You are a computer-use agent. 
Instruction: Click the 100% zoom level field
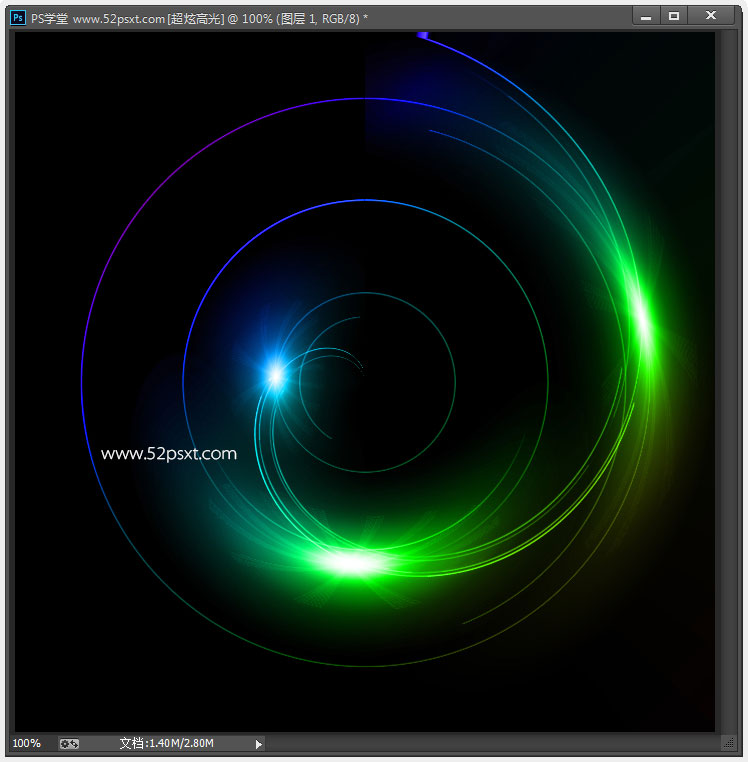click(x=27, y=743)
